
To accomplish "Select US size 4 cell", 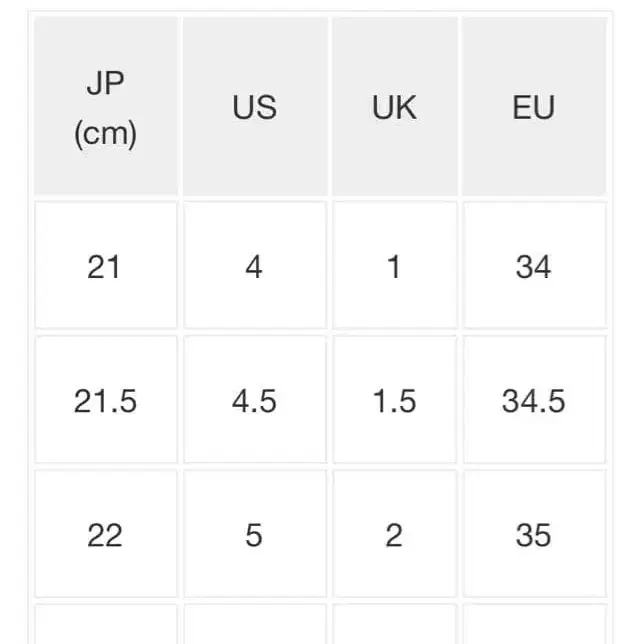I will [254, 266].
